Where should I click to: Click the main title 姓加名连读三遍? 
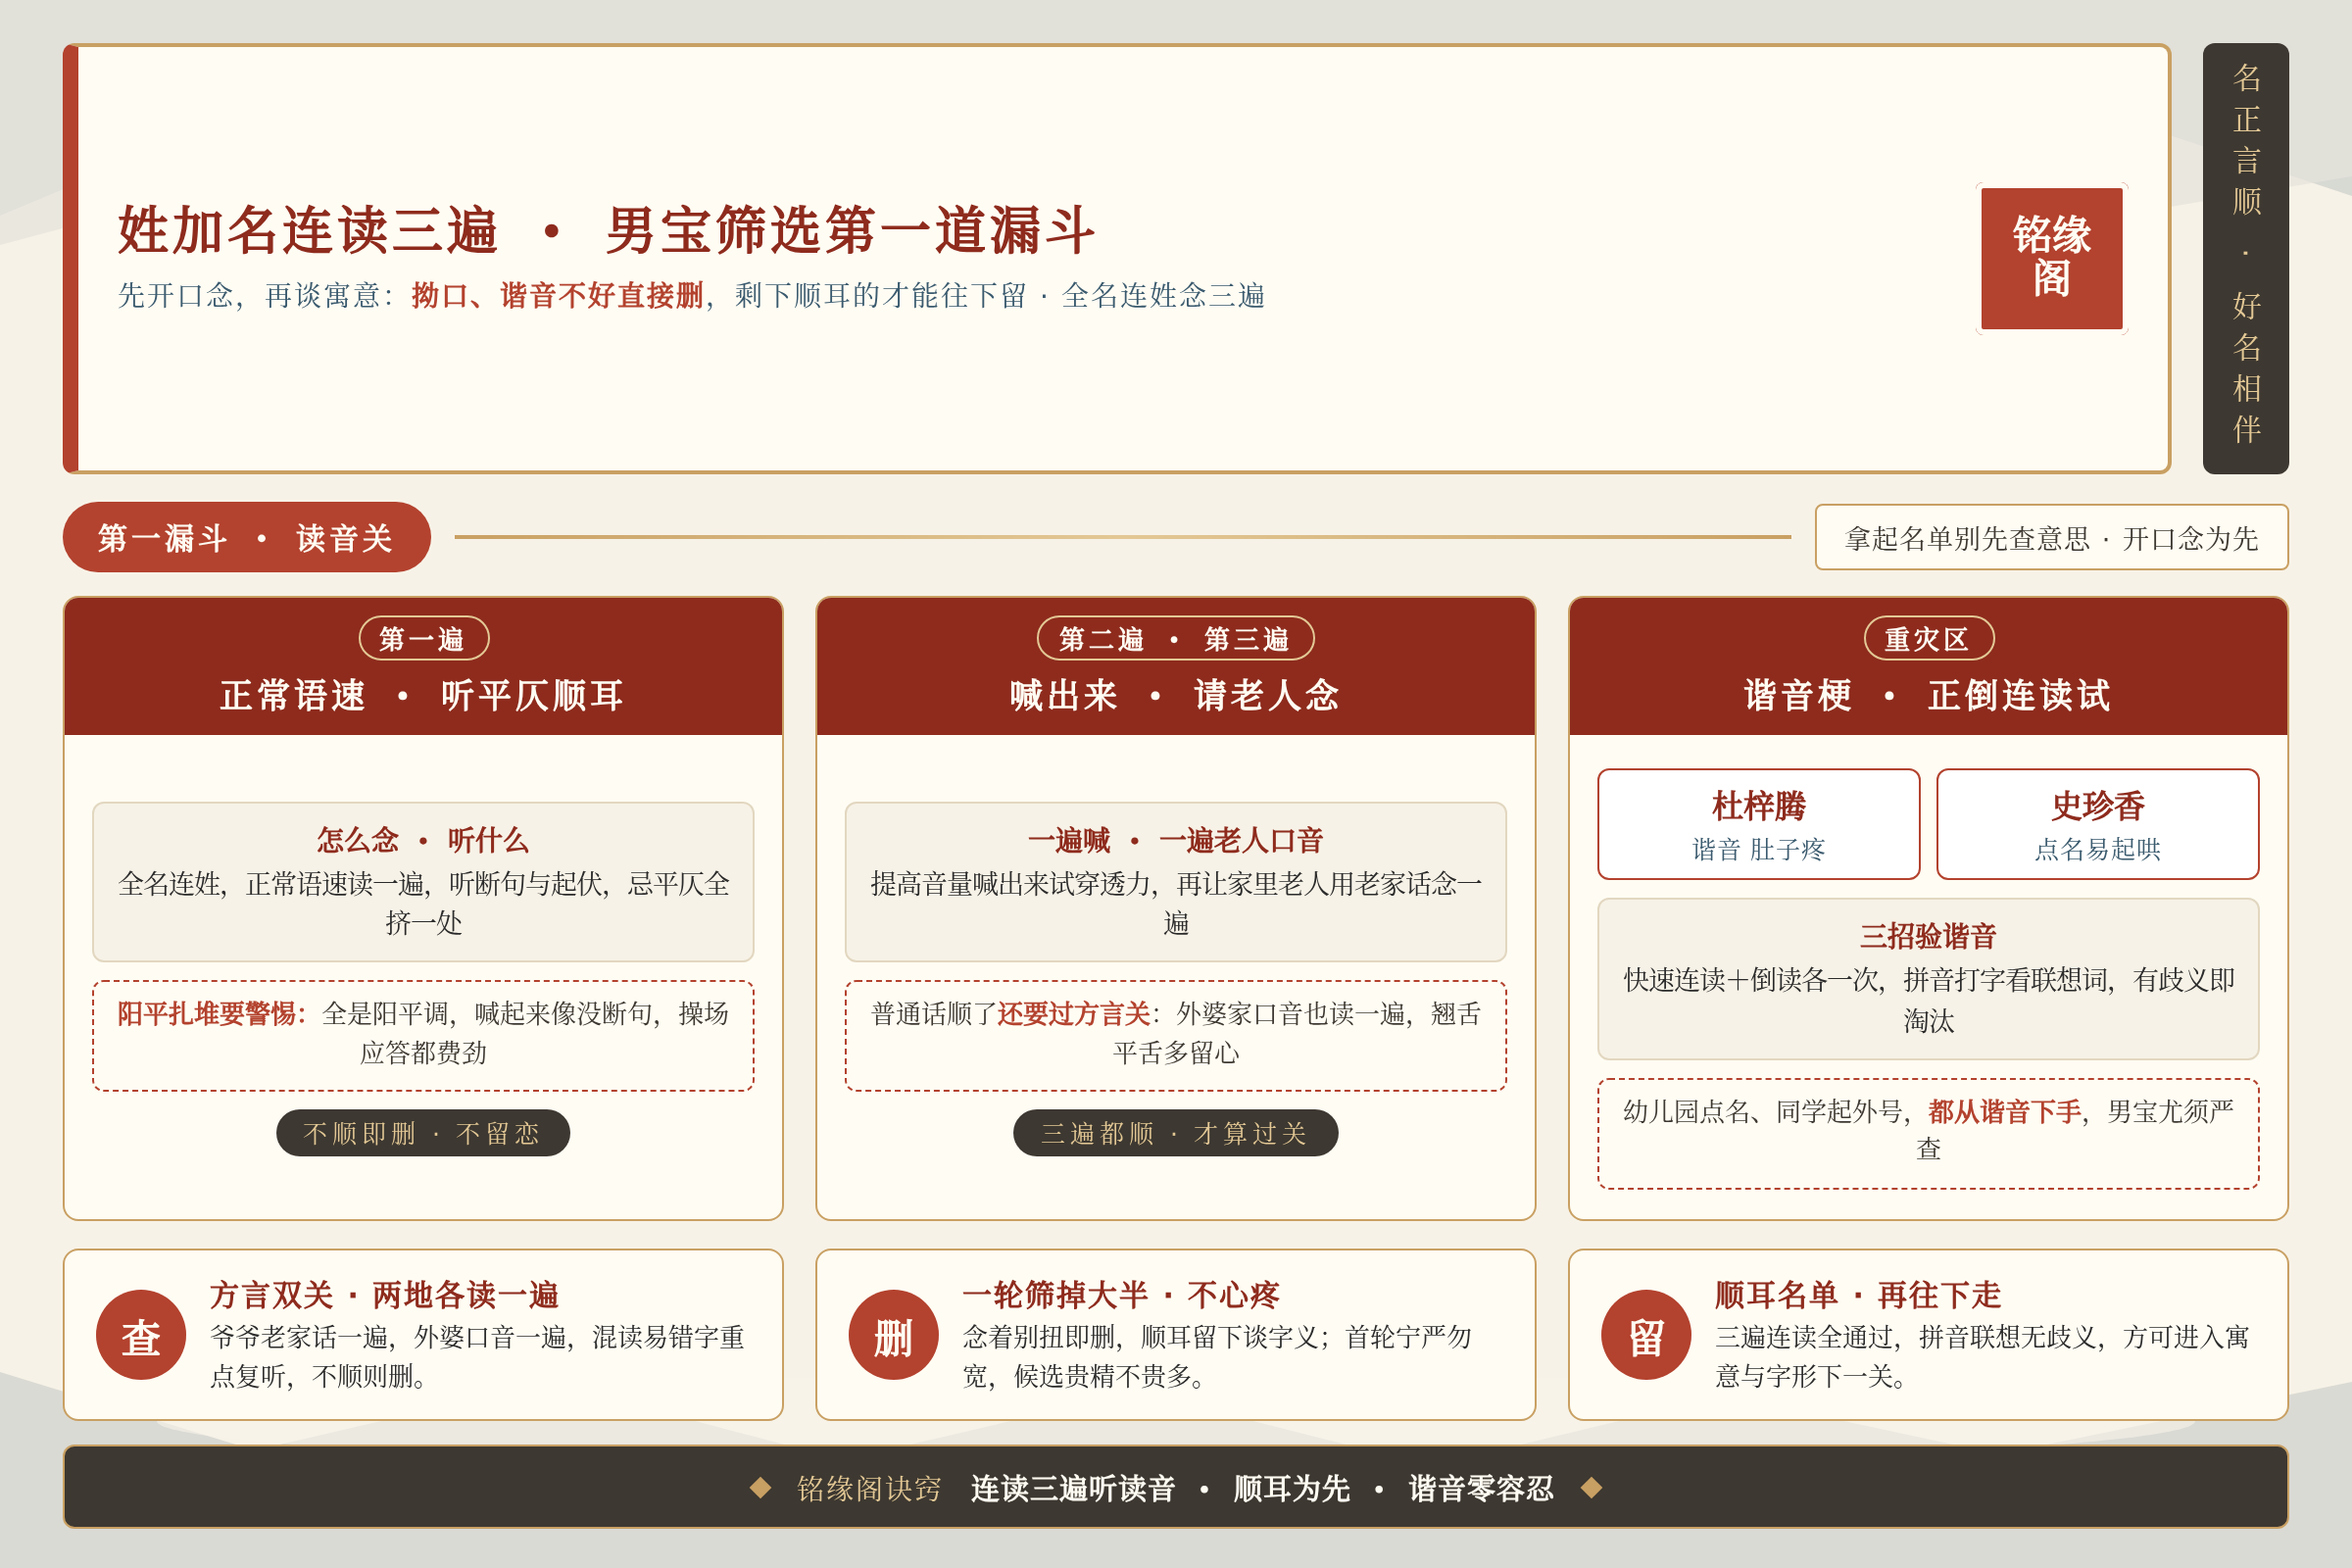308,230
